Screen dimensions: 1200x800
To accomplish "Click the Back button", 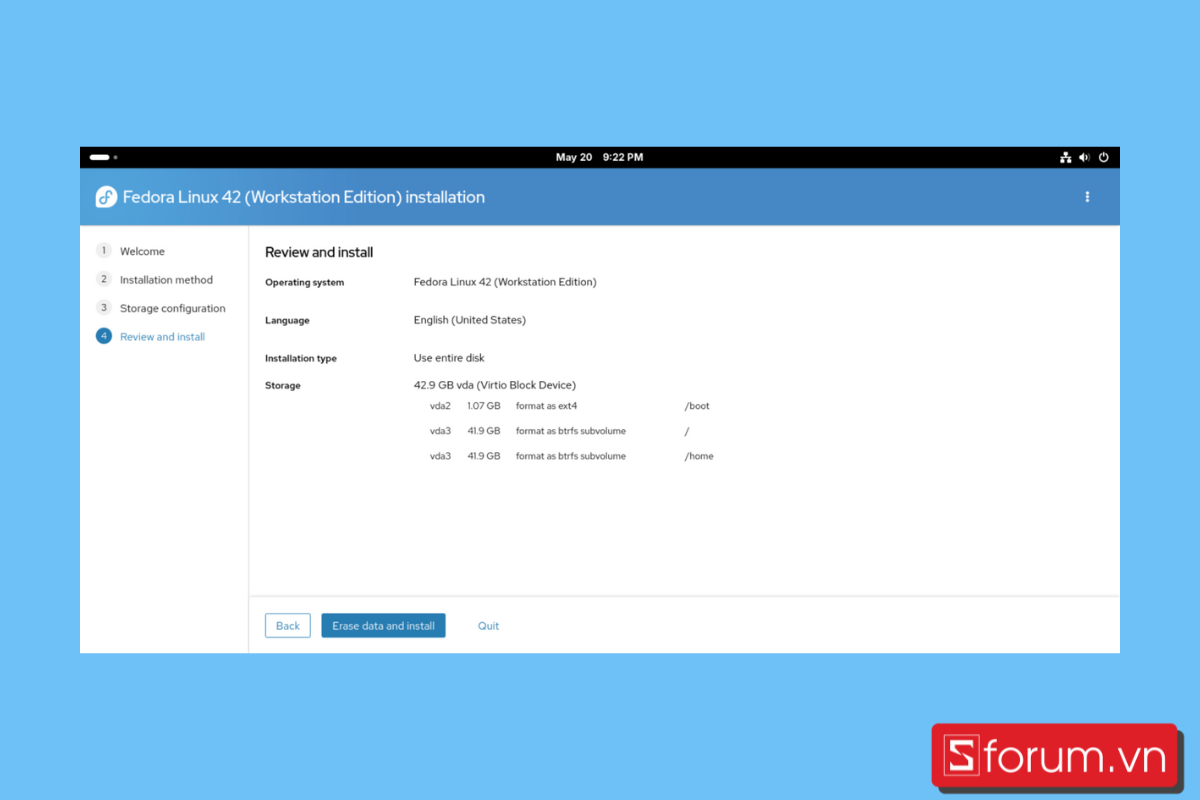I will 288,626.
